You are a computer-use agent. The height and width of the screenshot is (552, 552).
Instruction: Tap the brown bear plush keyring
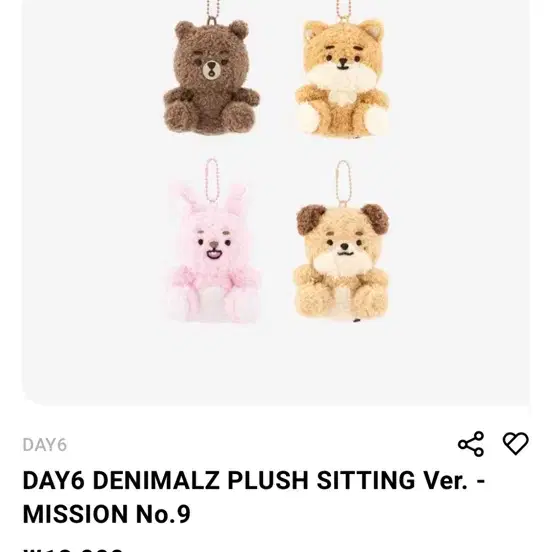click(211, 77)
